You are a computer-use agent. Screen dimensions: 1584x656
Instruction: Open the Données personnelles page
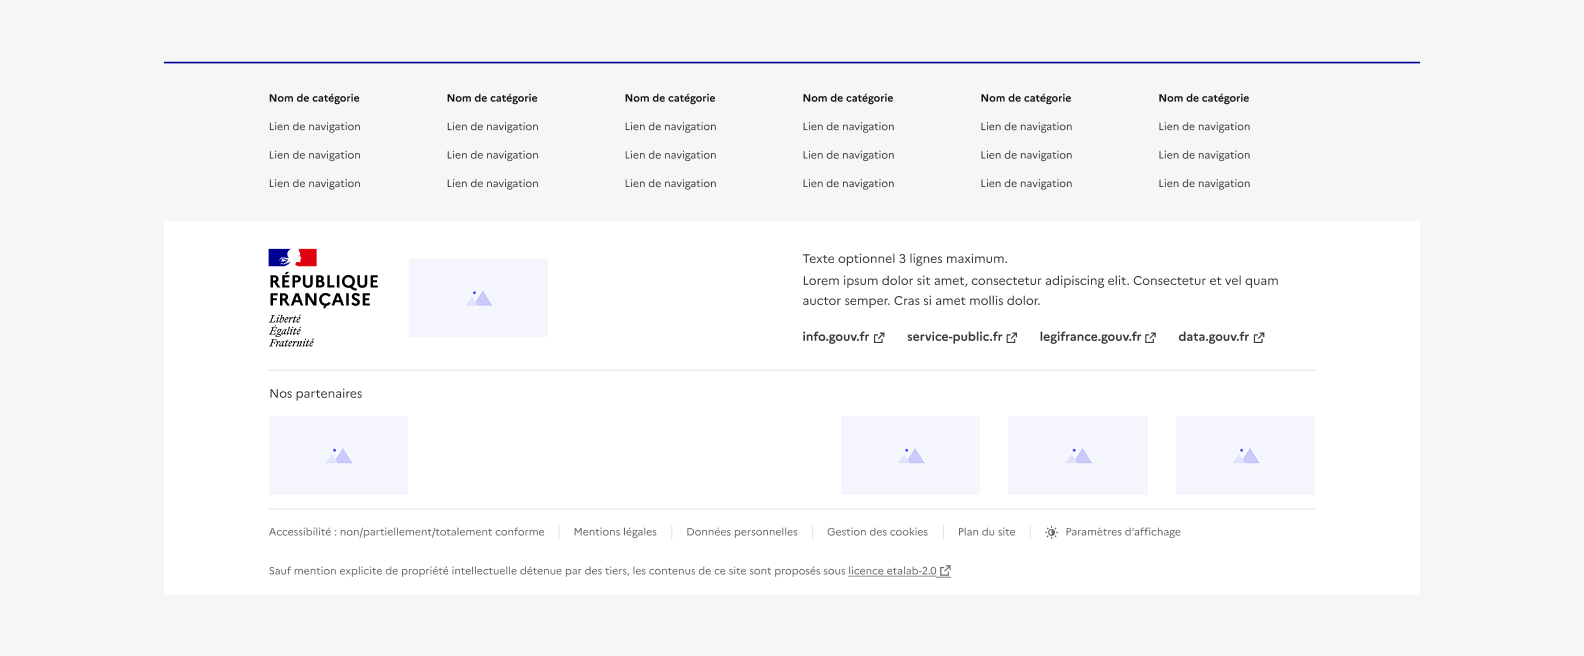click(742, 532)
